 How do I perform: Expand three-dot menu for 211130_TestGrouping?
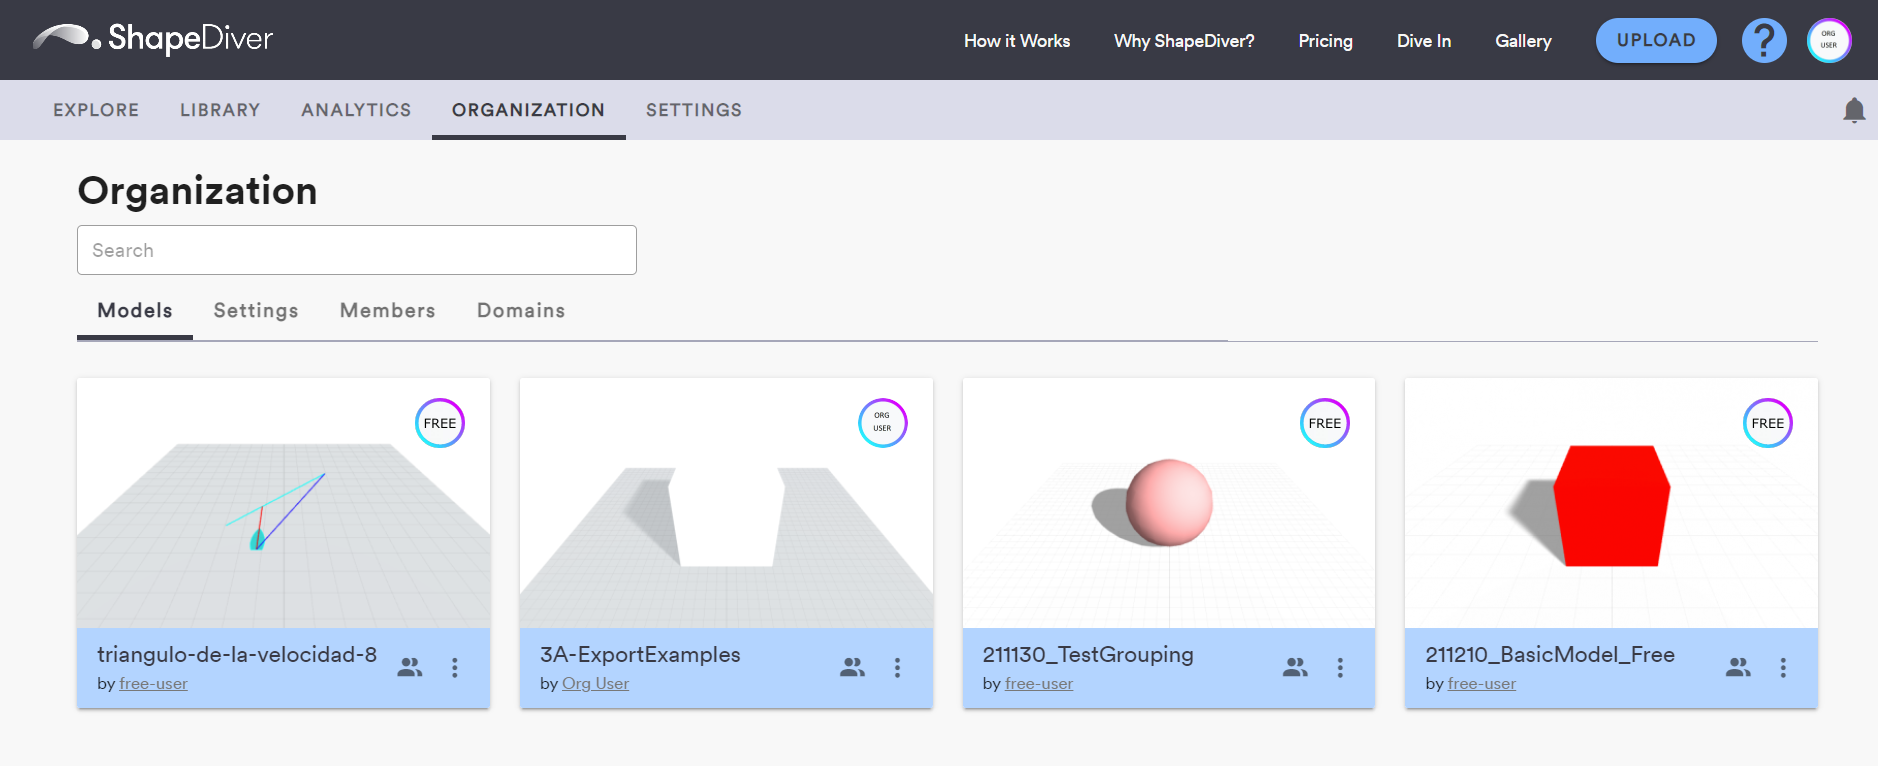click(1340, 668)
